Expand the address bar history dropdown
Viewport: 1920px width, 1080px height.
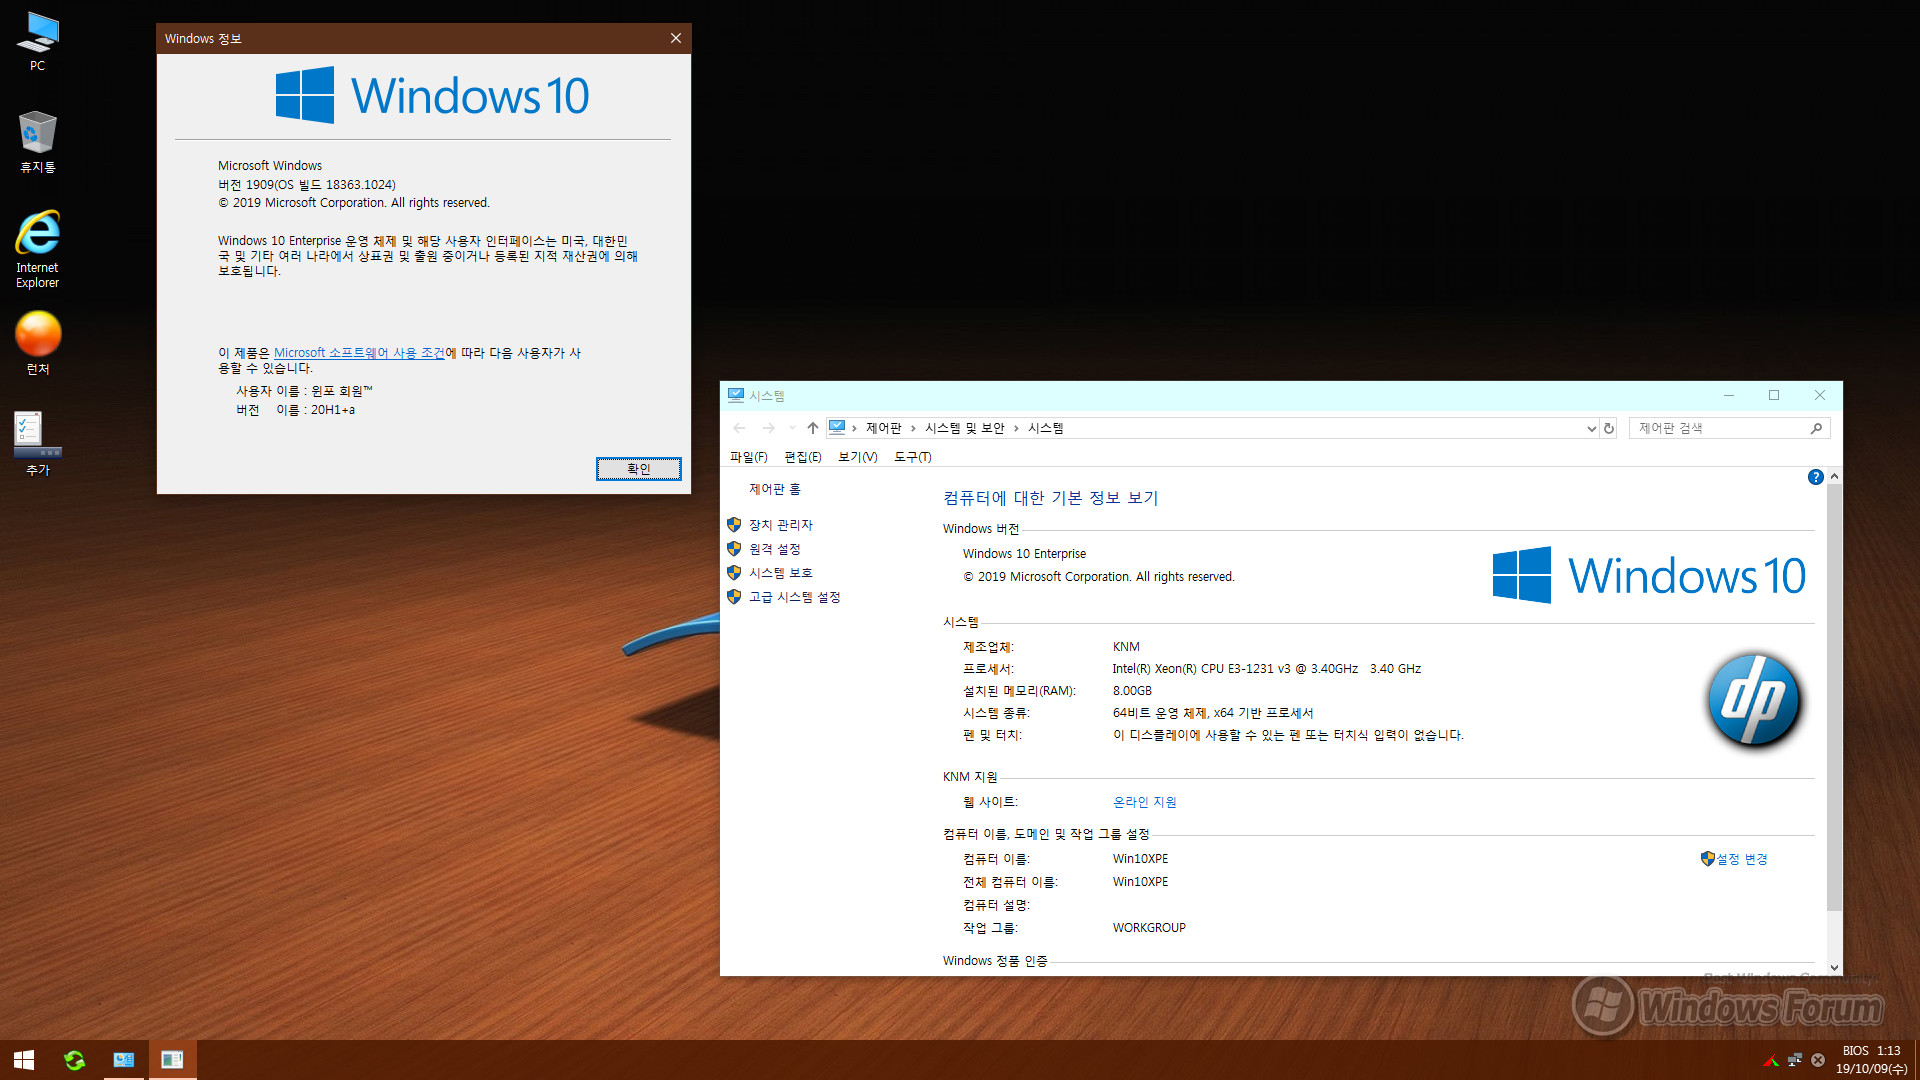point(1591,428)
